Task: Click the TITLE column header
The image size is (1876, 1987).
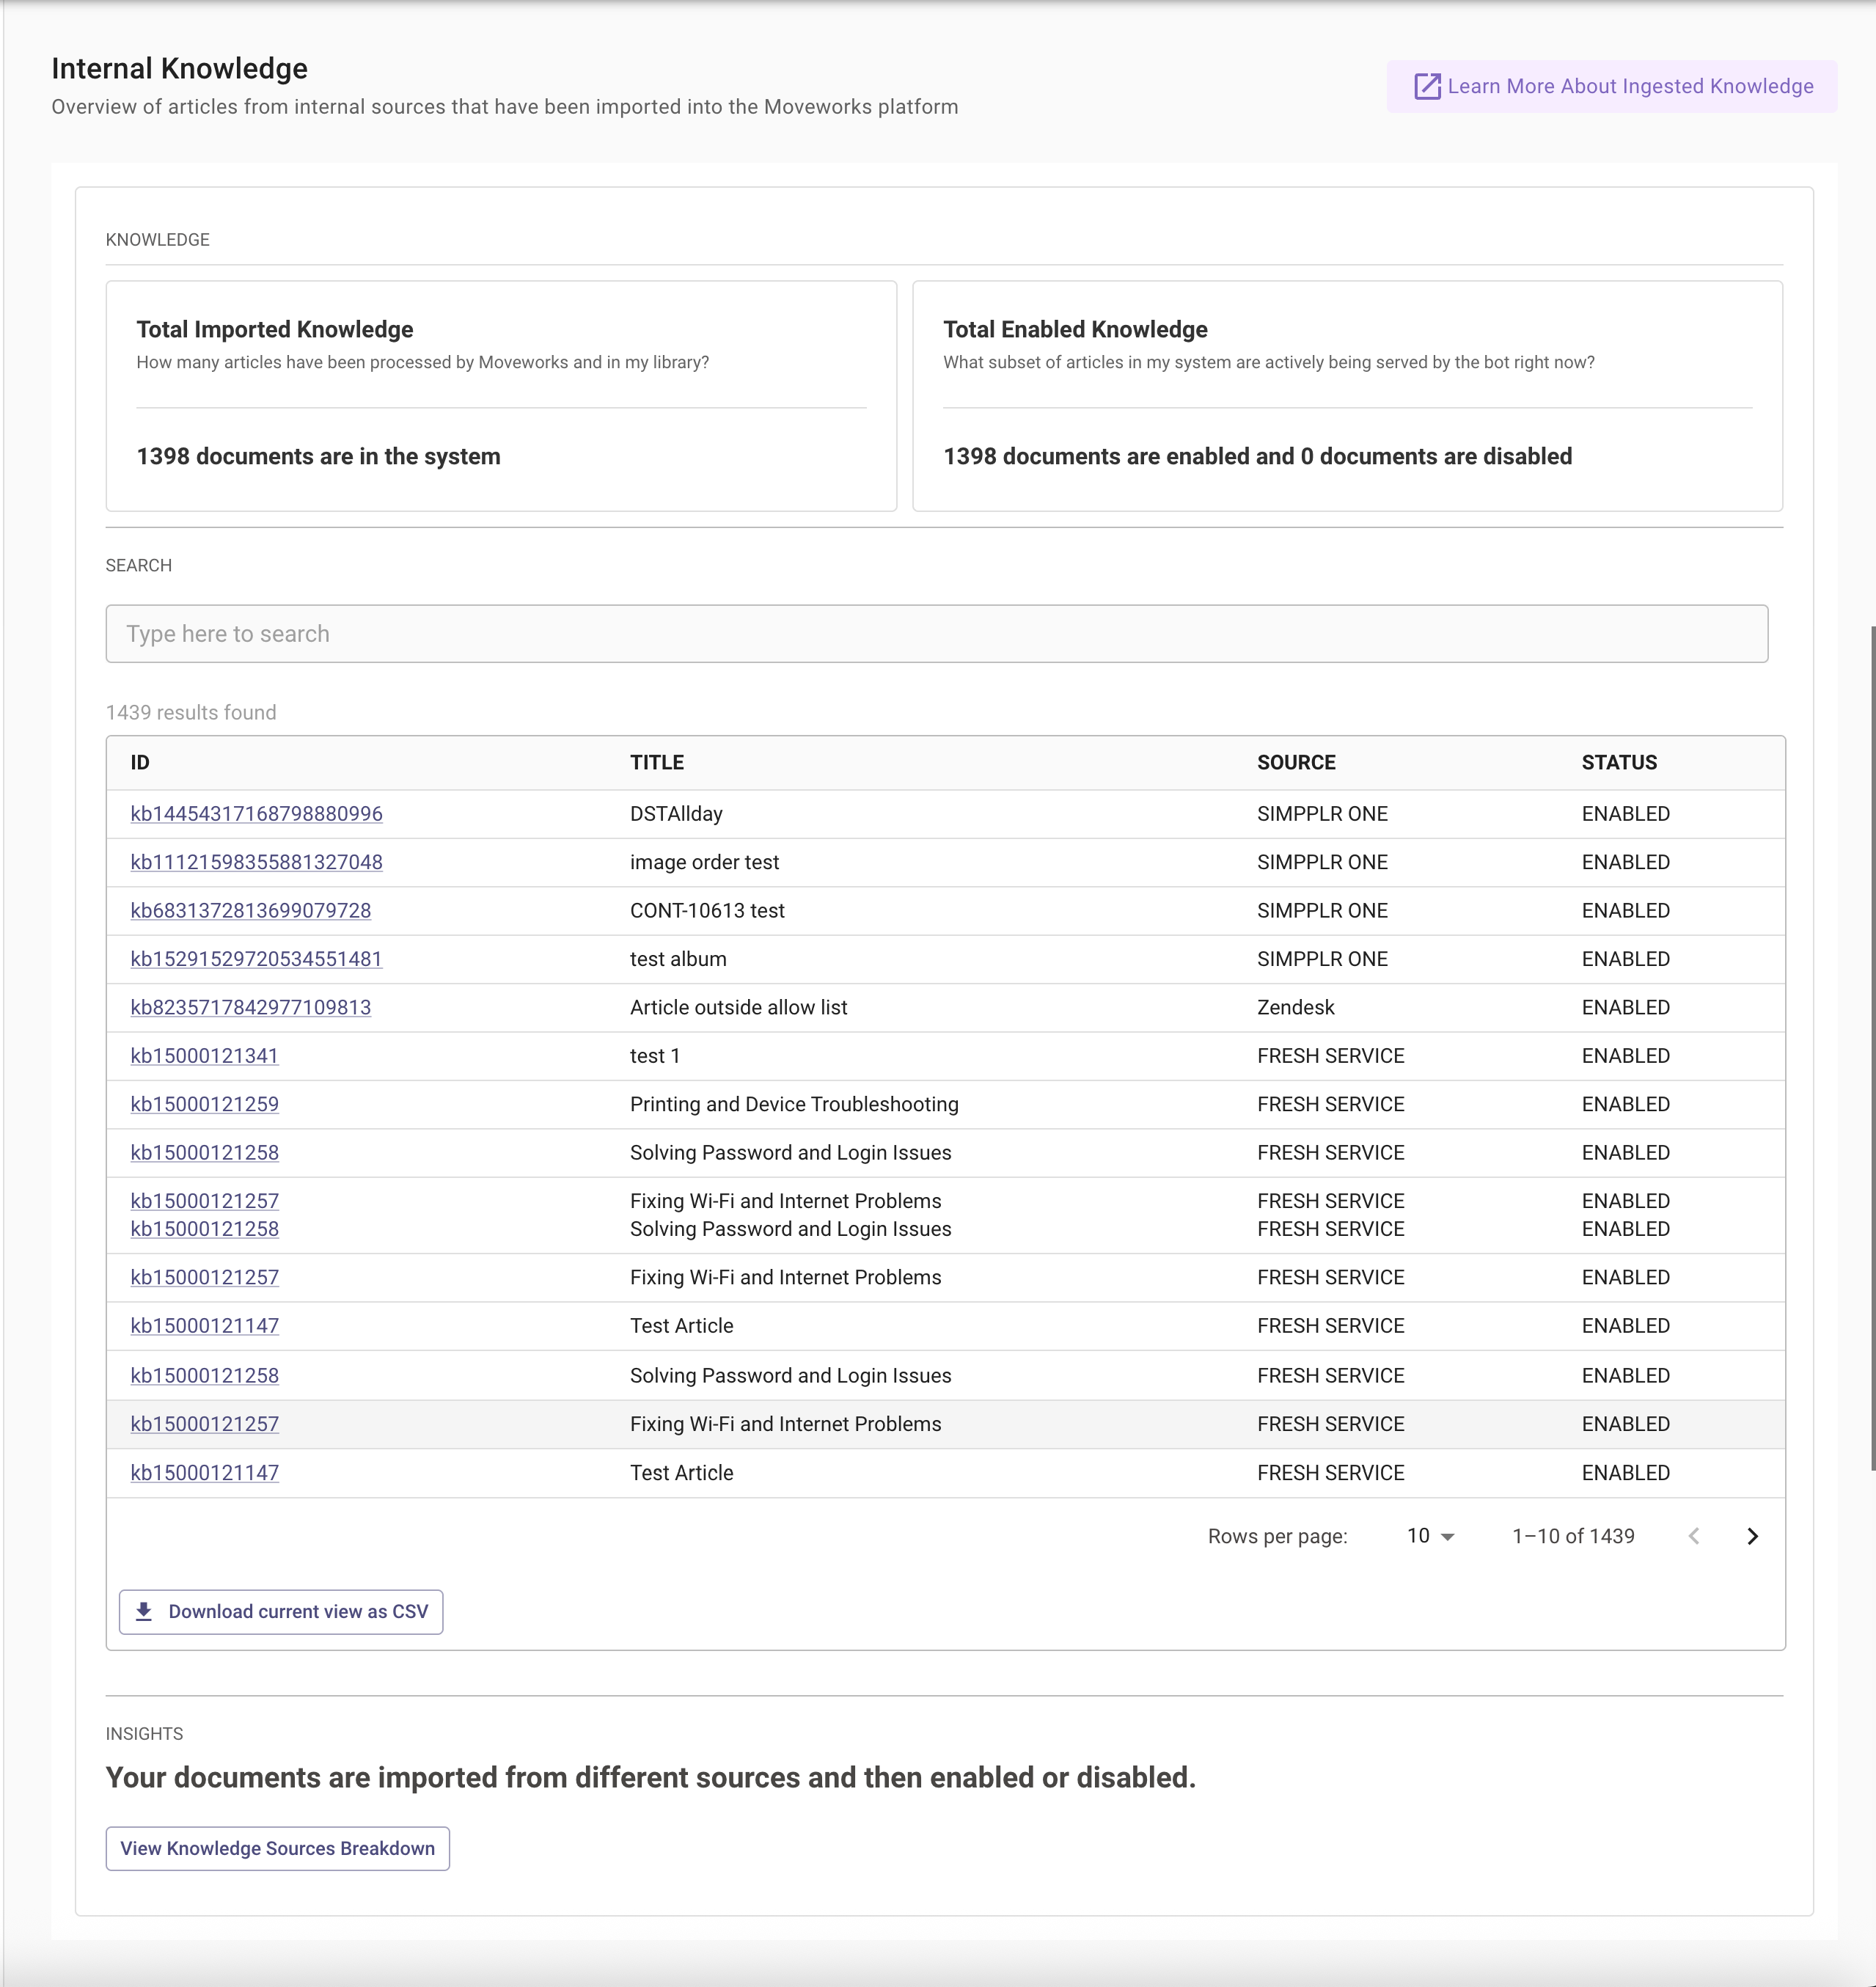Action: [x=656, y=762]
